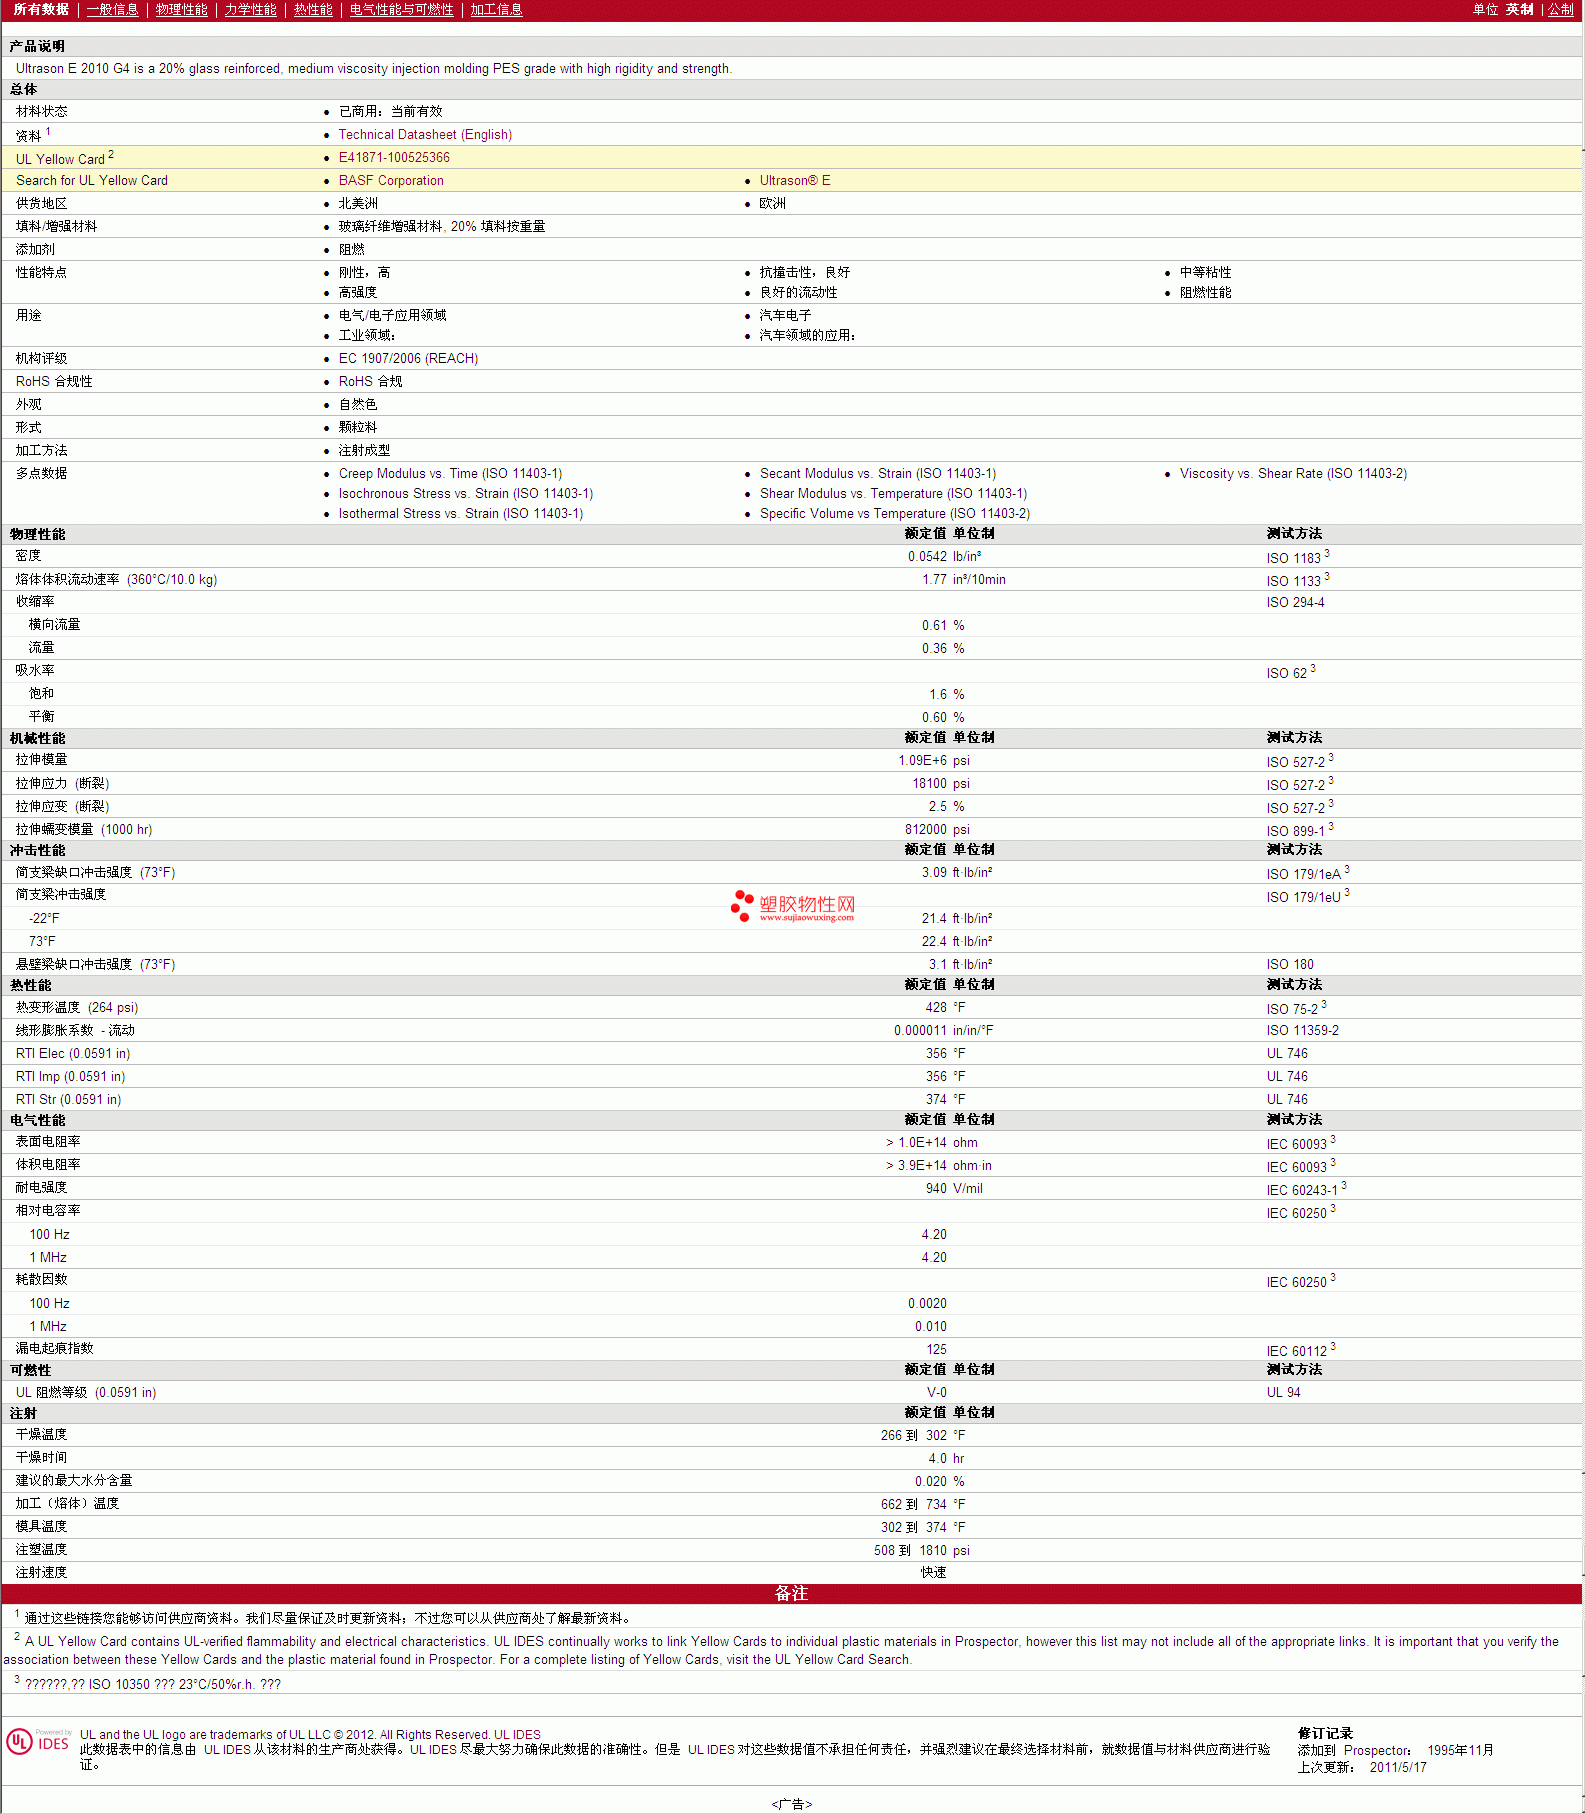
Task: Open Creep Modulus vs. Time chart link
Action: click(x=450, y=474)
